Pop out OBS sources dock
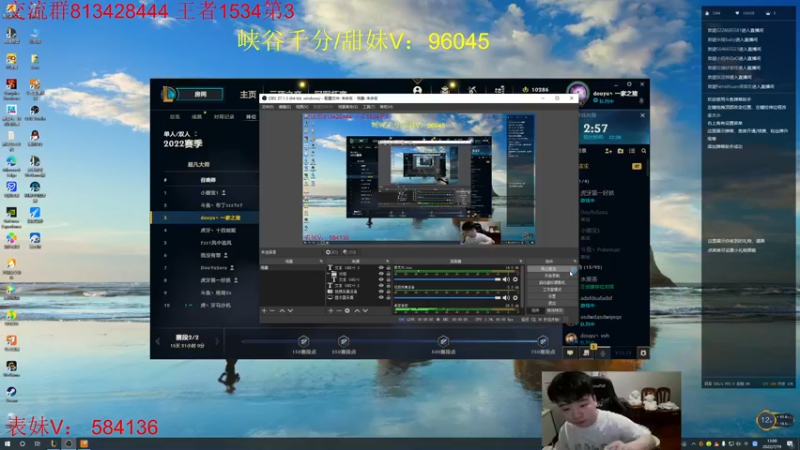 [388, 261]
